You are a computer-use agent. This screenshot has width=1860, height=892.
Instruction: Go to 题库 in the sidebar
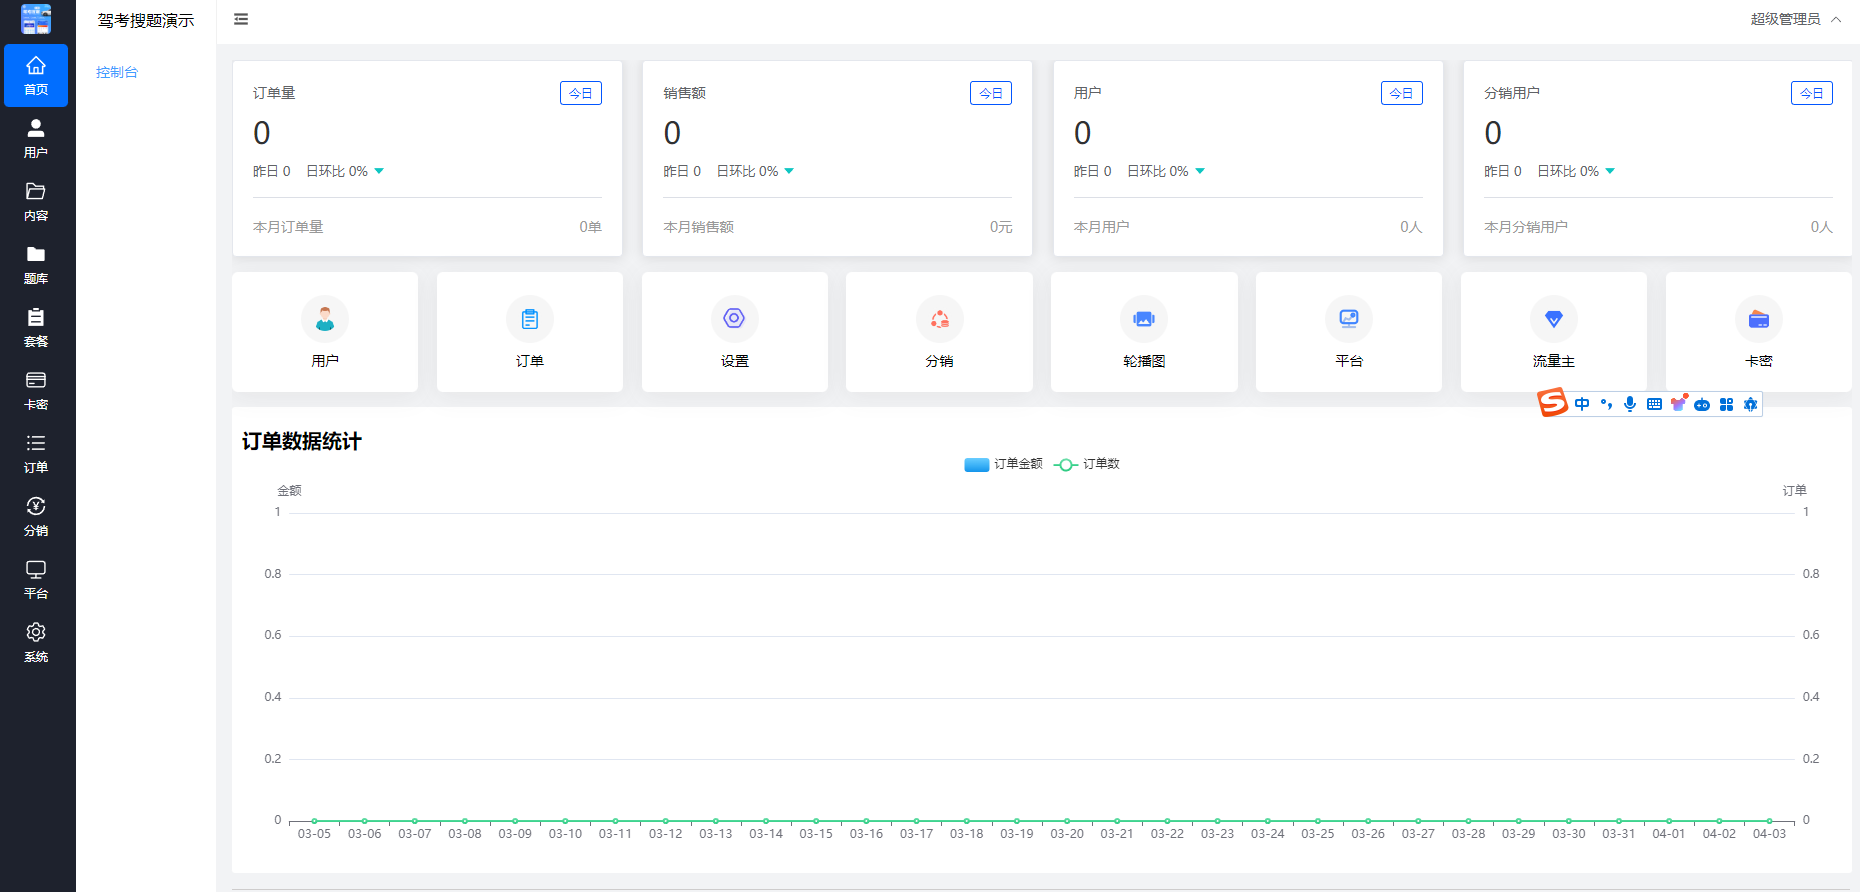pos(36,264)
